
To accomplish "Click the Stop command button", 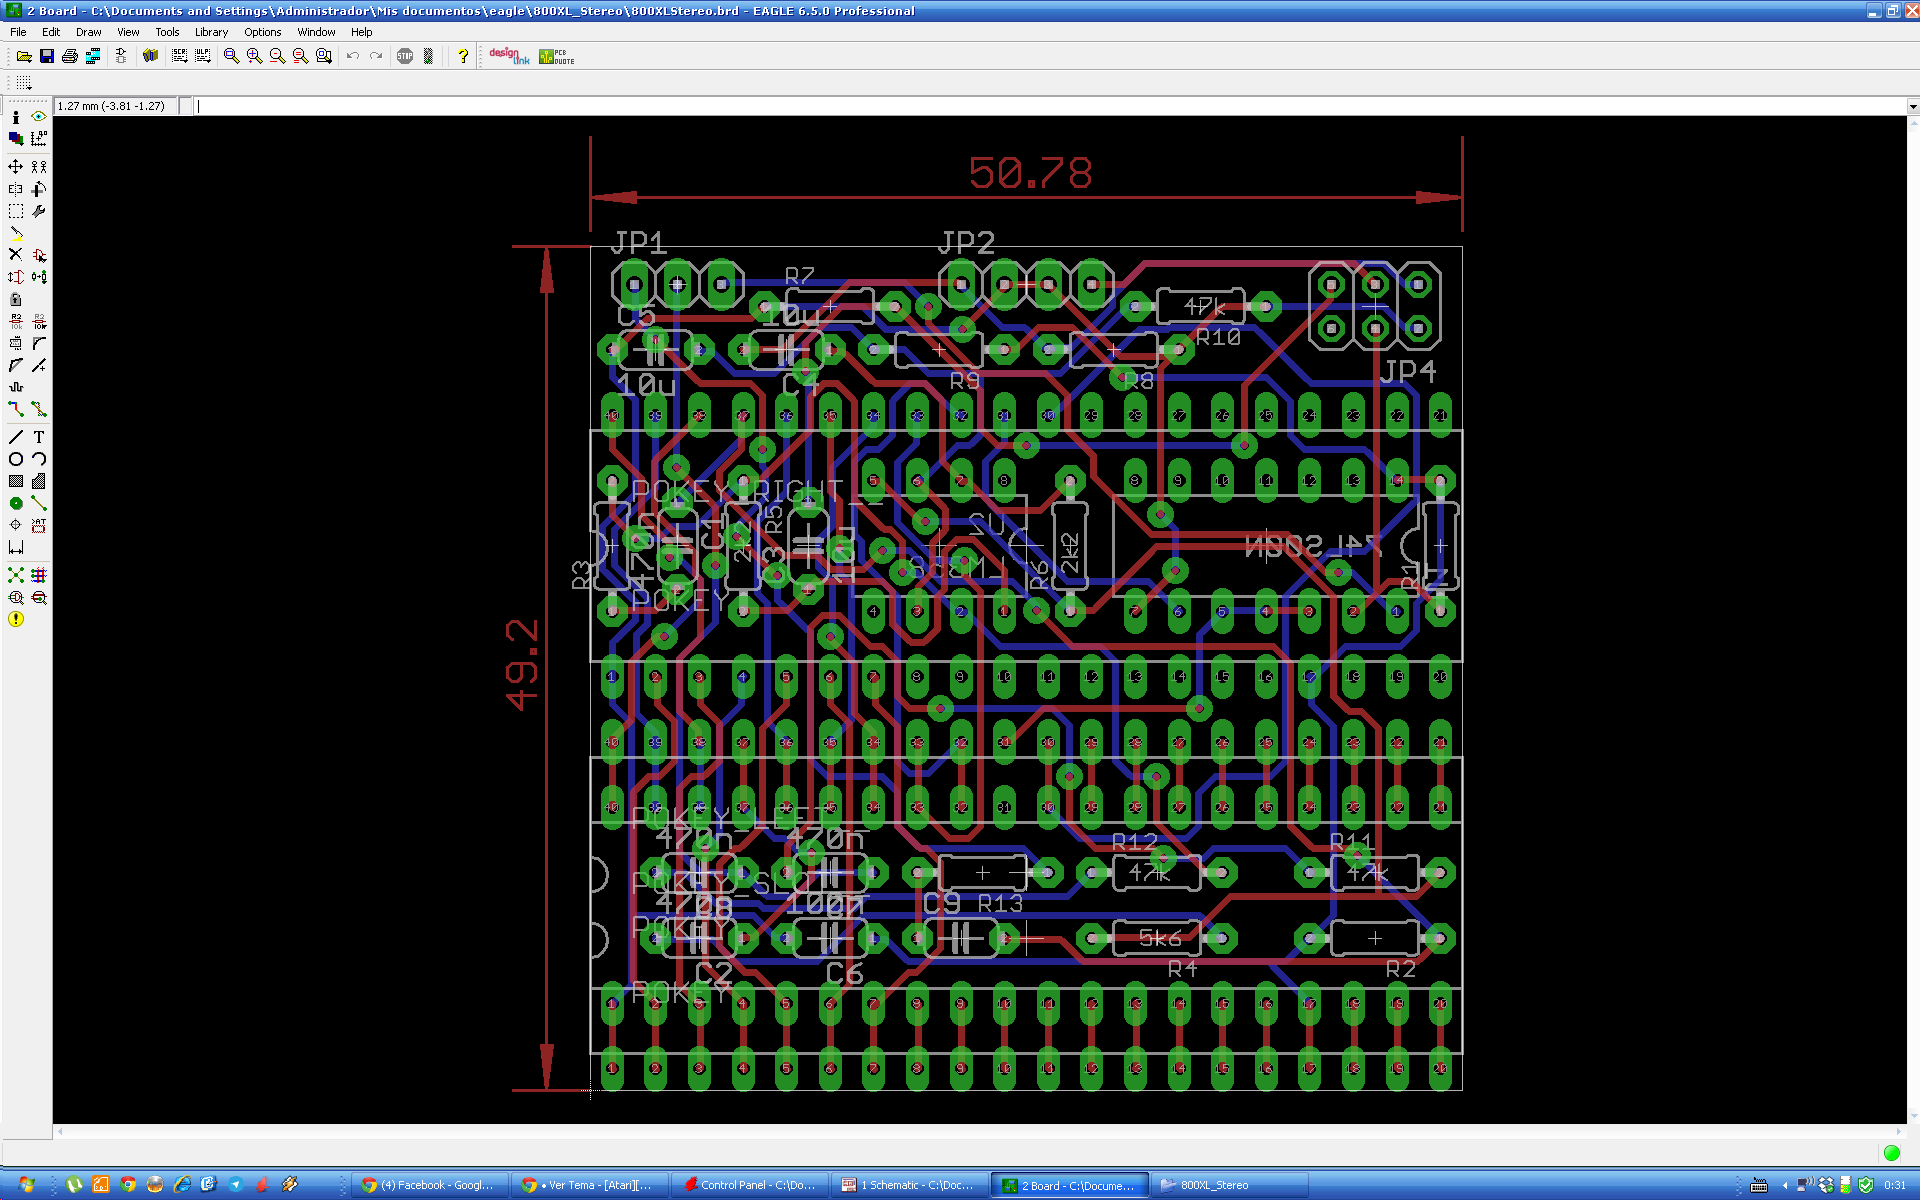I will (405, 56).
